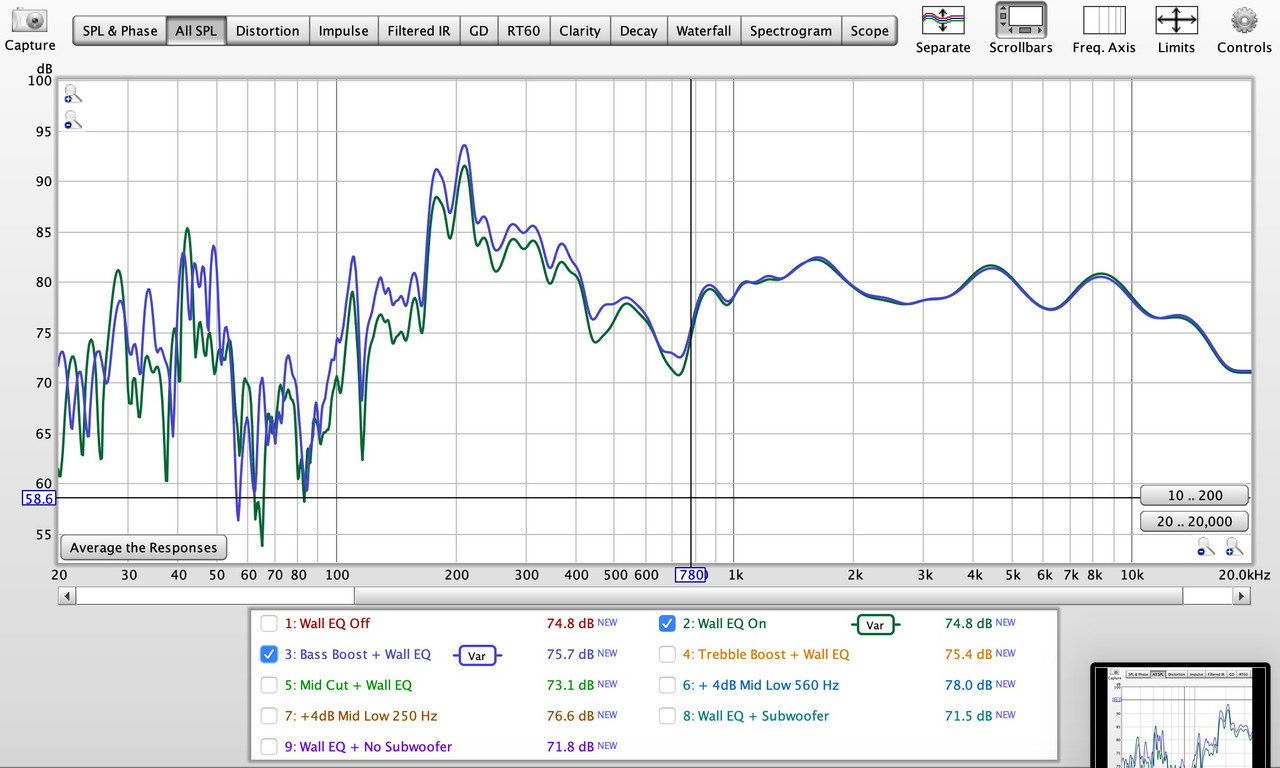Image resolution: width=1280 pixels, height=768 pixels.
Task: Click the vertical zoom-out magnifier at the top left
Action: [72, 120]
